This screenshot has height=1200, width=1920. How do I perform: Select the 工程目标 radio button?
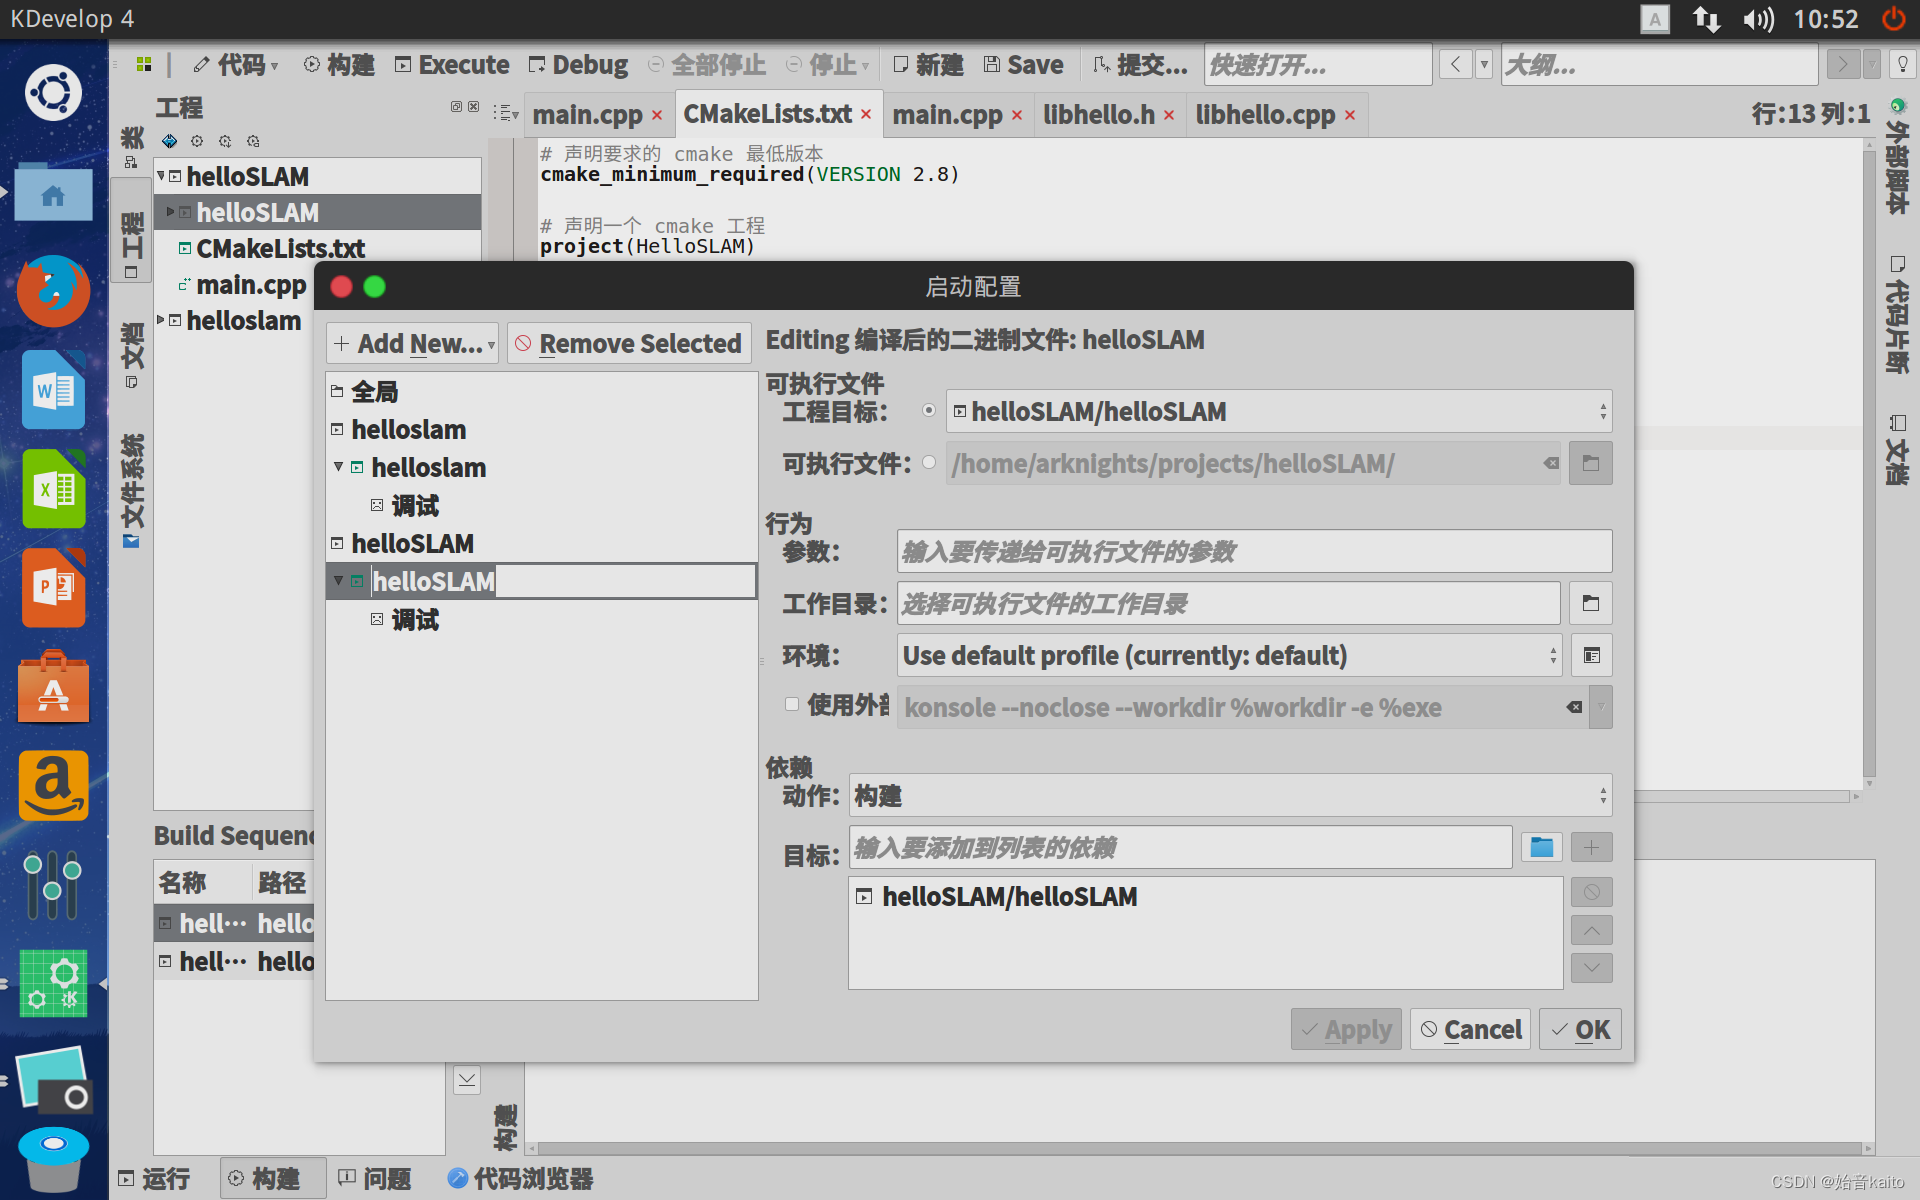coord(928,410)
